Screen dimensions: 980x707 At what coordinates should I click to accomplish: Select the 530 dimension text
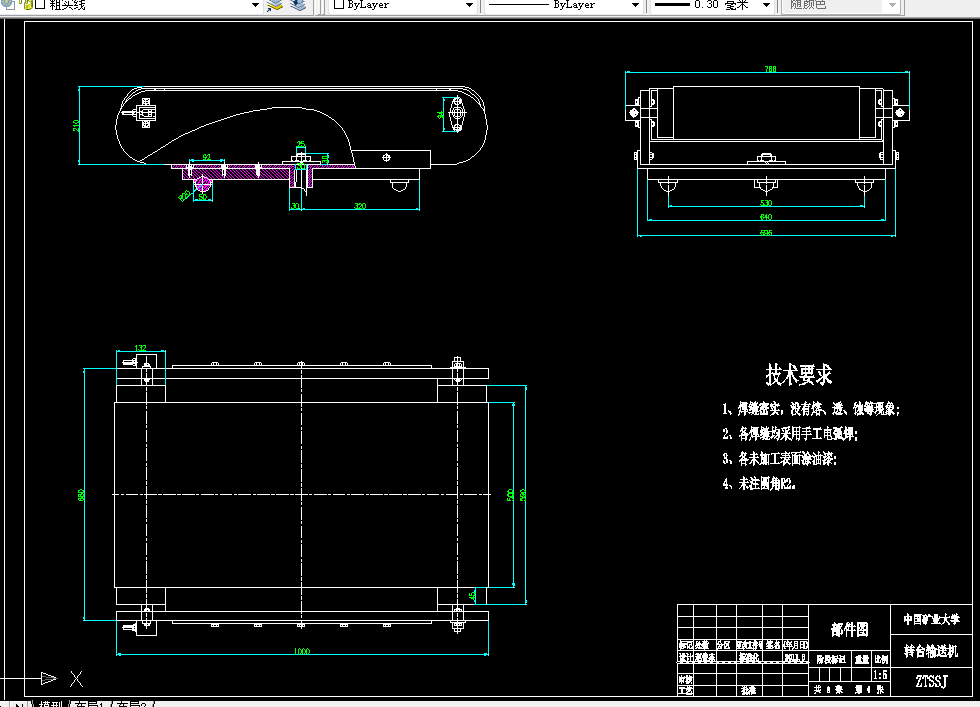[766, 203]
